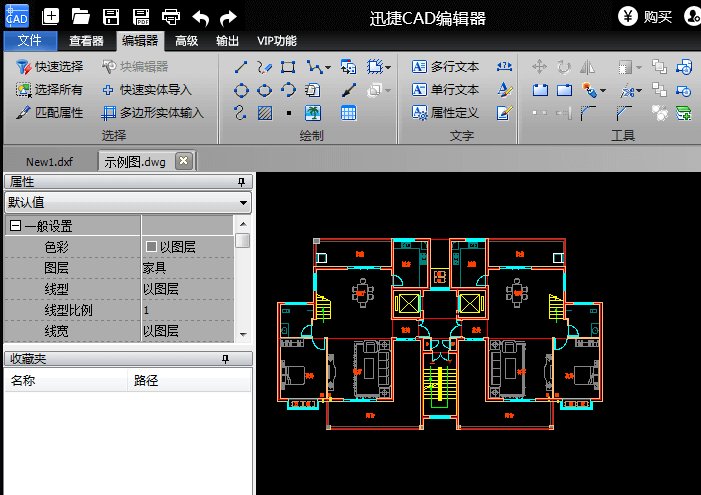
Task: Select the rectangle drawing tool
Action: (288, 67)
